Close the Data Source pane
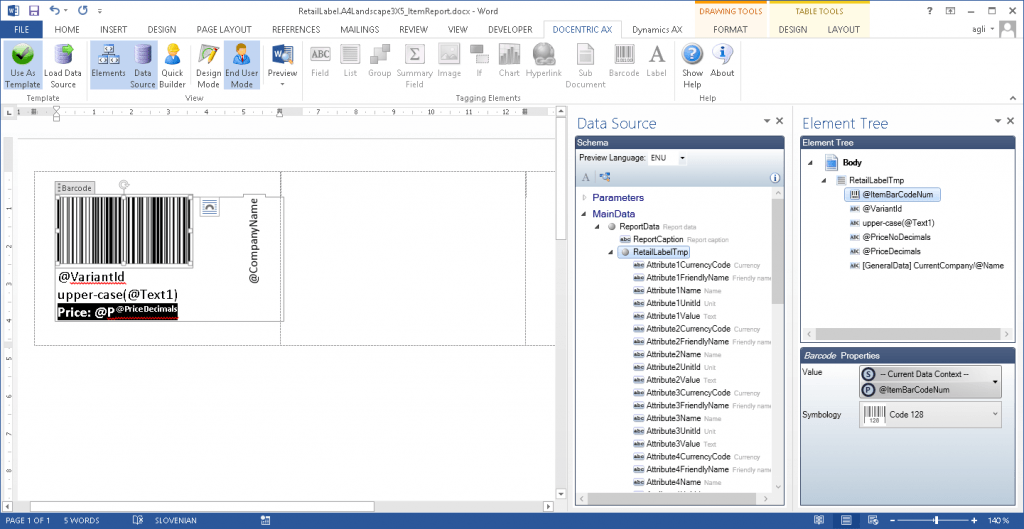Viewport: 1024px width, 529px height. tap(779, 121)
